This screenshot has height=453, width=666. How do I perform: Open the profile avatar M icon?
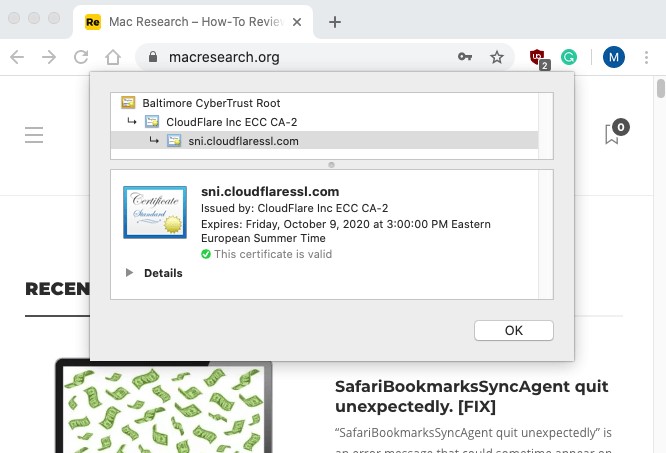point(613,58)
